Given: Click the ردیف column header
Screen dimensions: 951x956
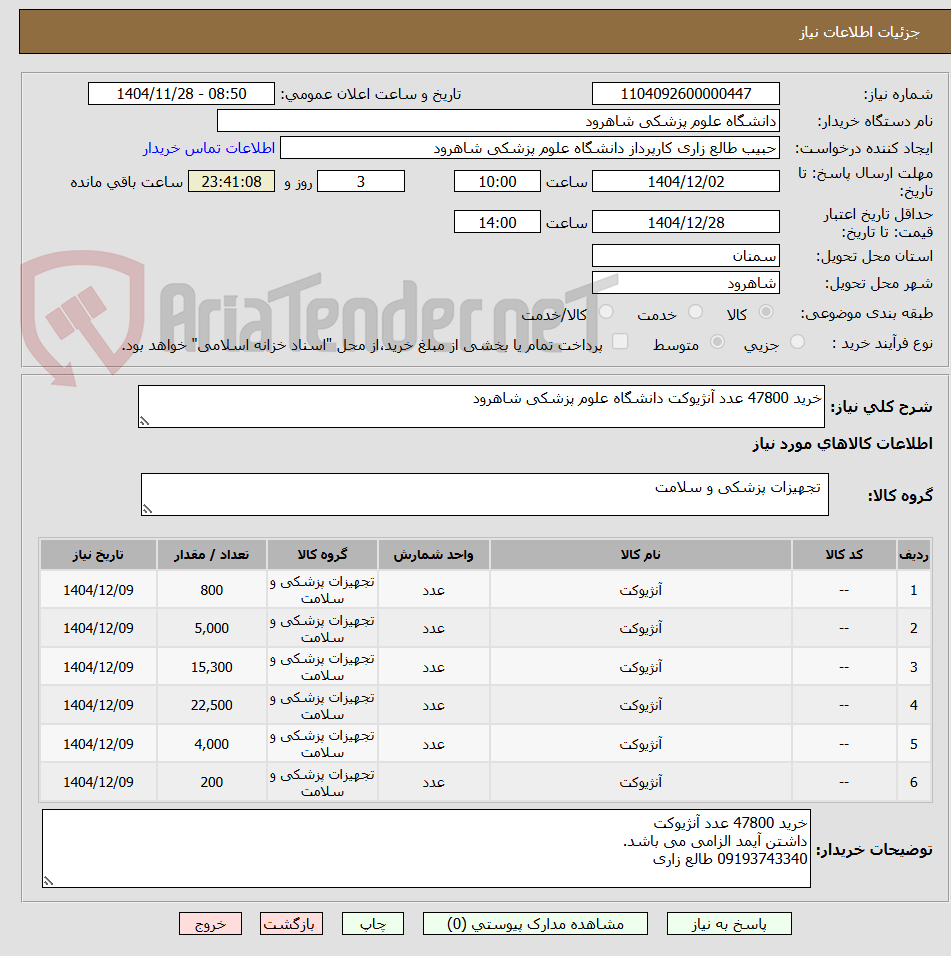Looking at the screenshot, I should click(x=913, y=555).
